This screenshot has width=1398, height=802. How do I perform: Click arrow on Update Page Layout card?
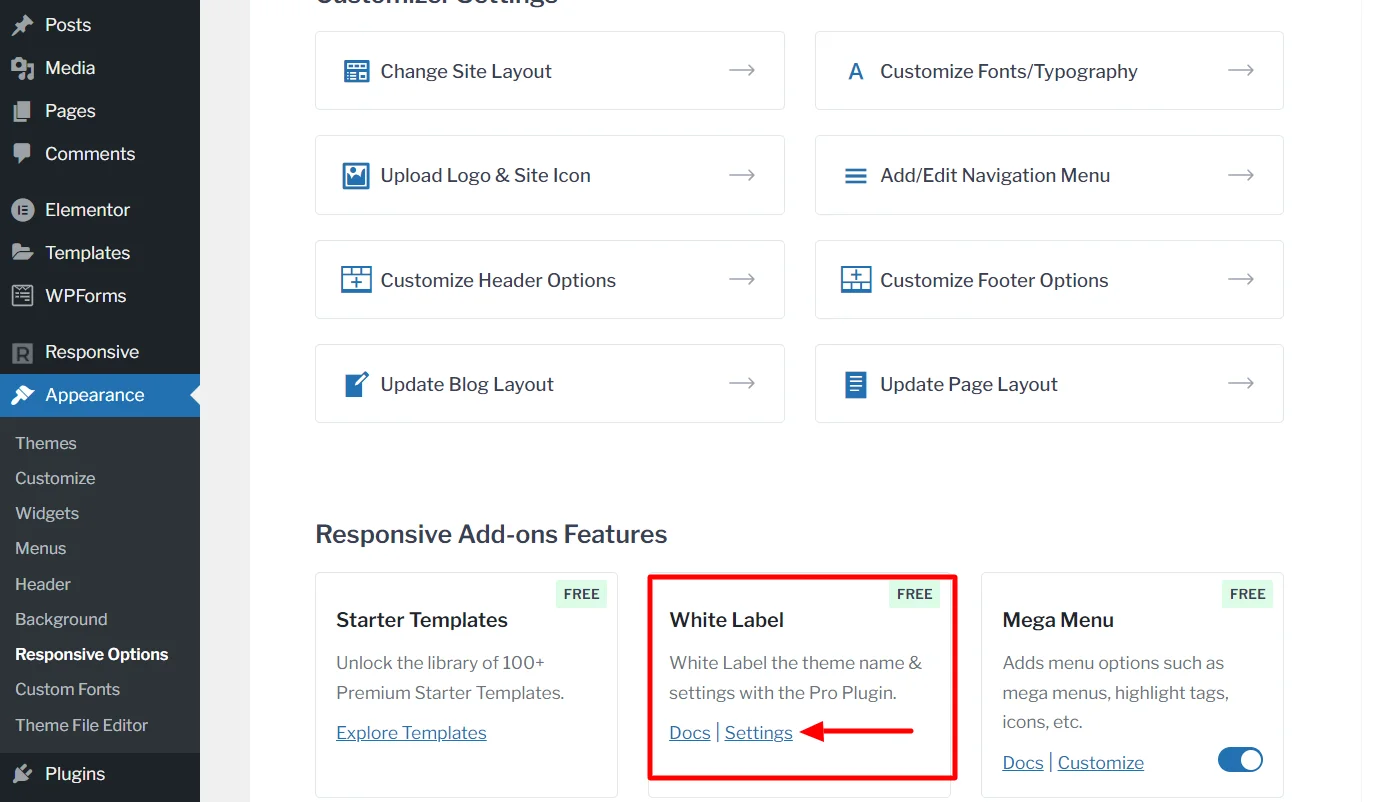pos(1241,383)
